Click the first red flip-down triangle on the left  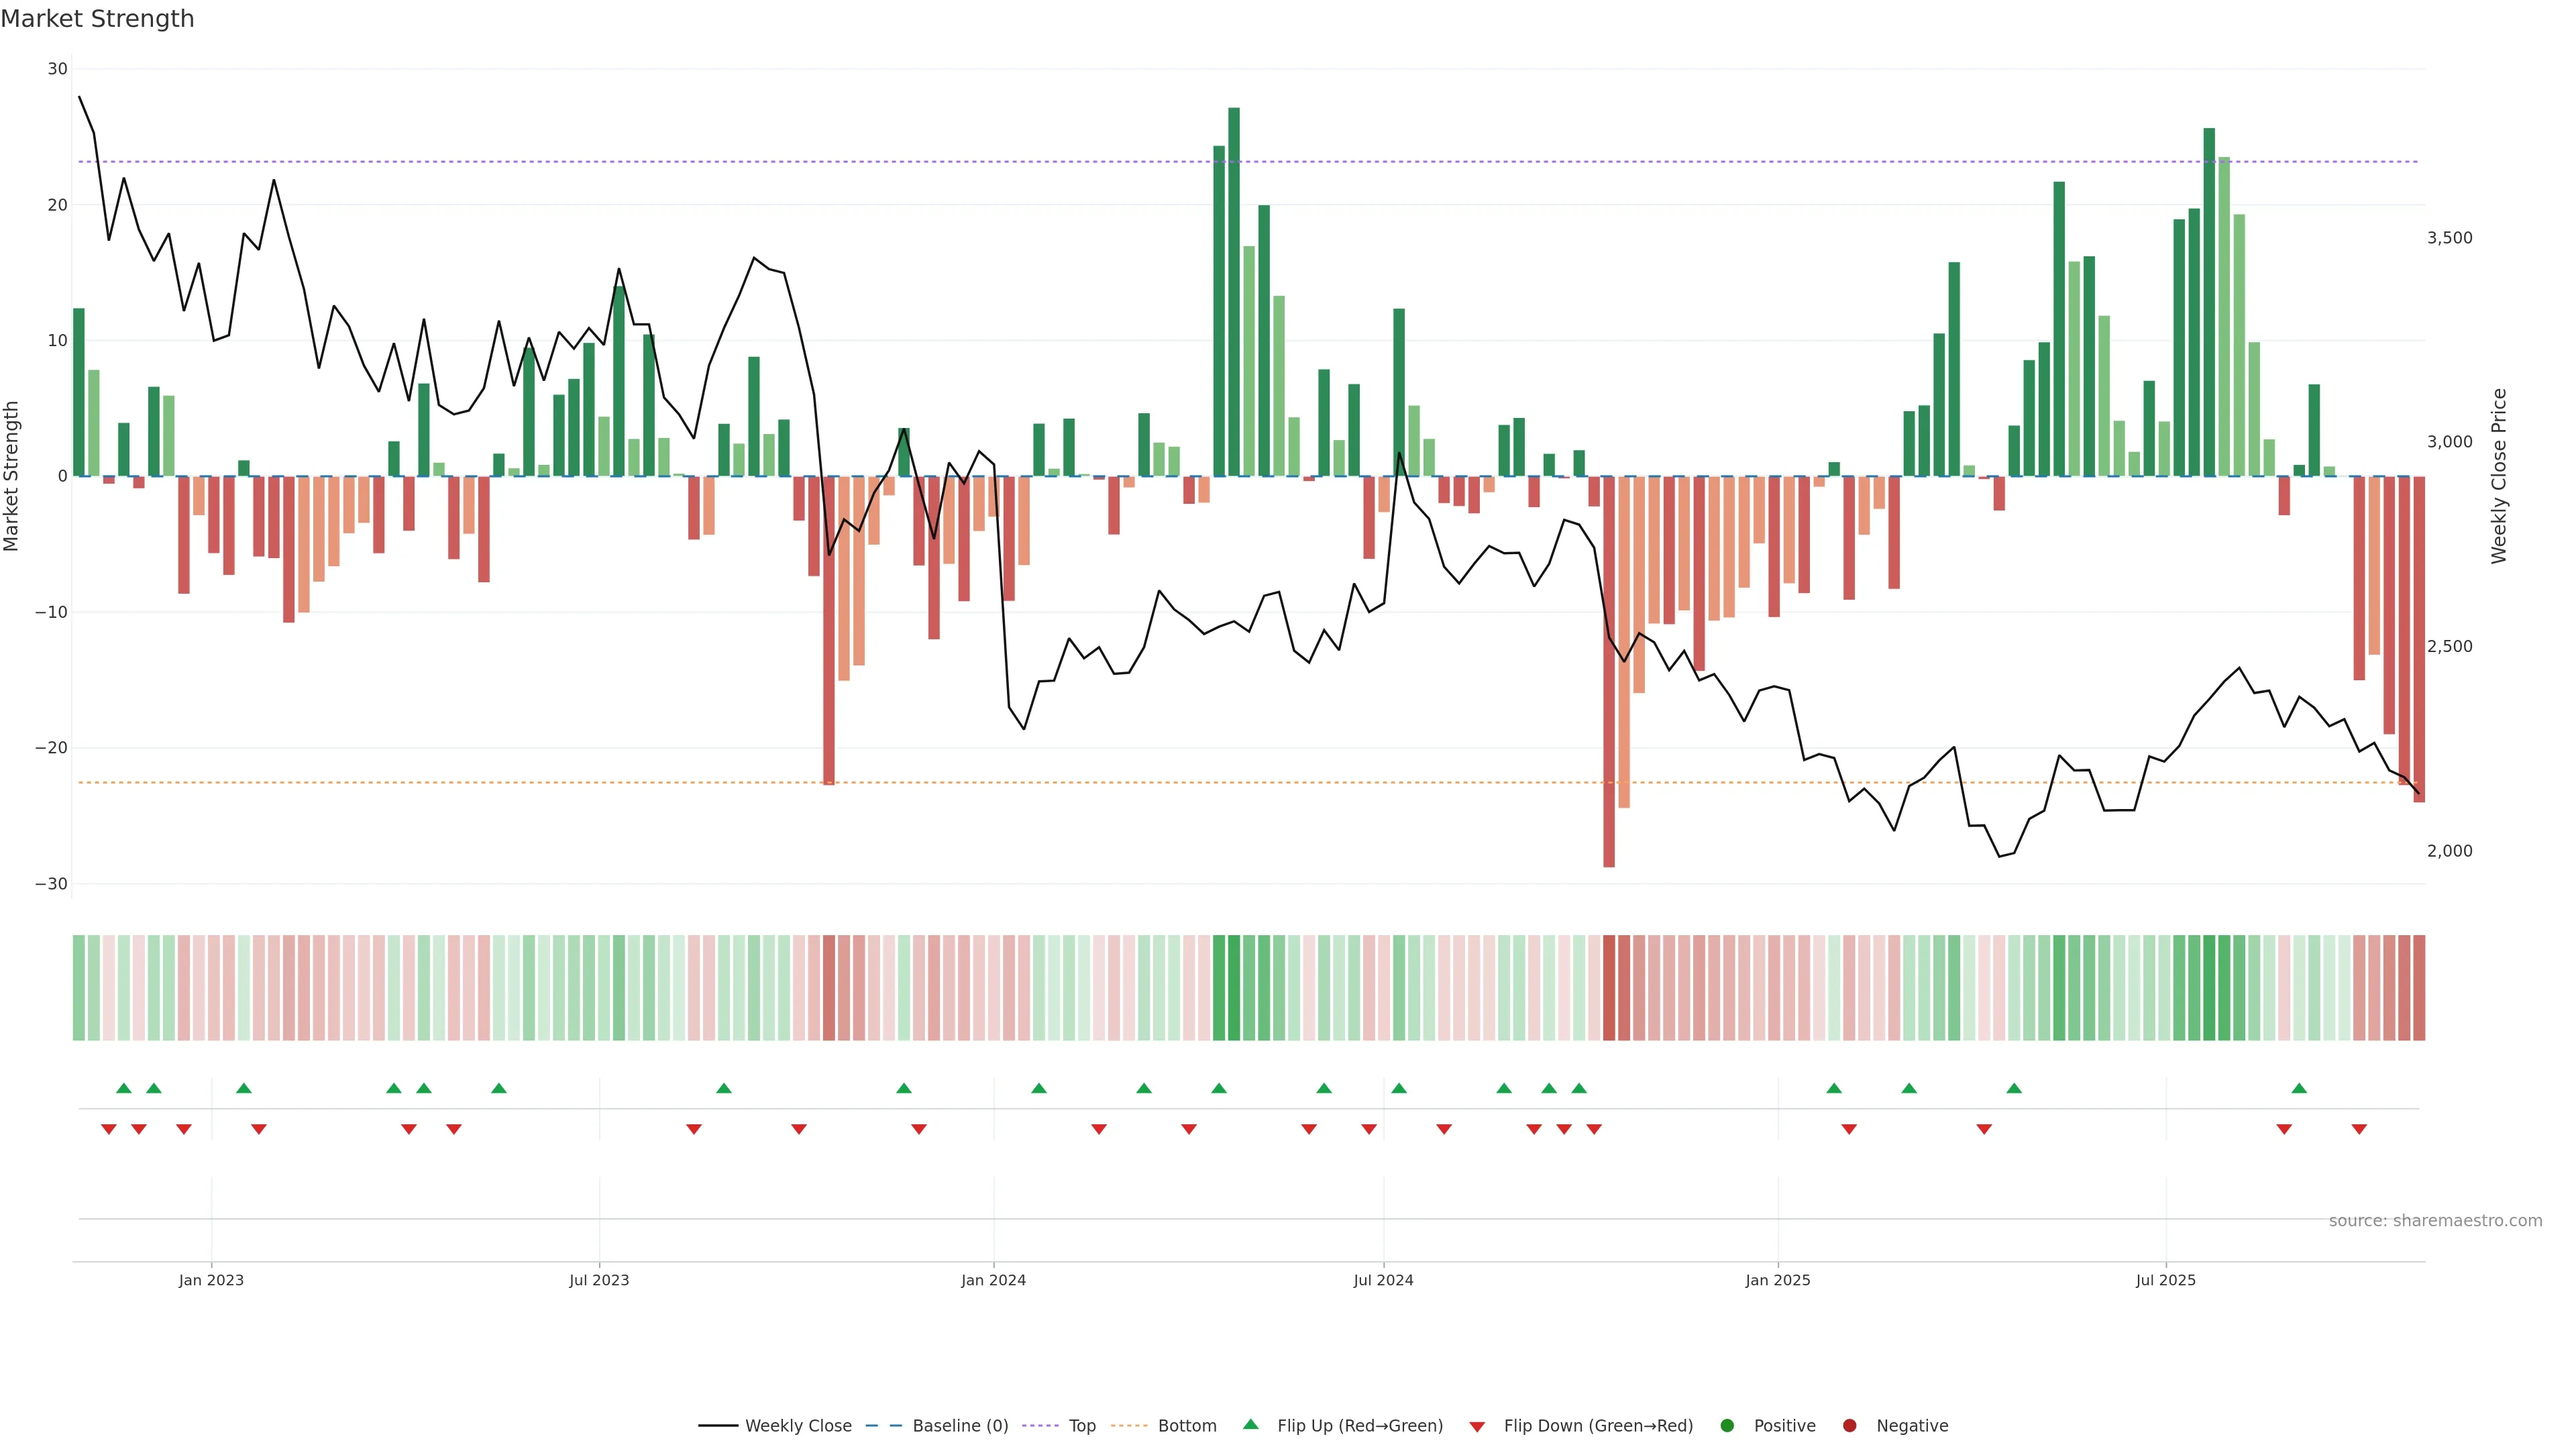[109, 1129]
